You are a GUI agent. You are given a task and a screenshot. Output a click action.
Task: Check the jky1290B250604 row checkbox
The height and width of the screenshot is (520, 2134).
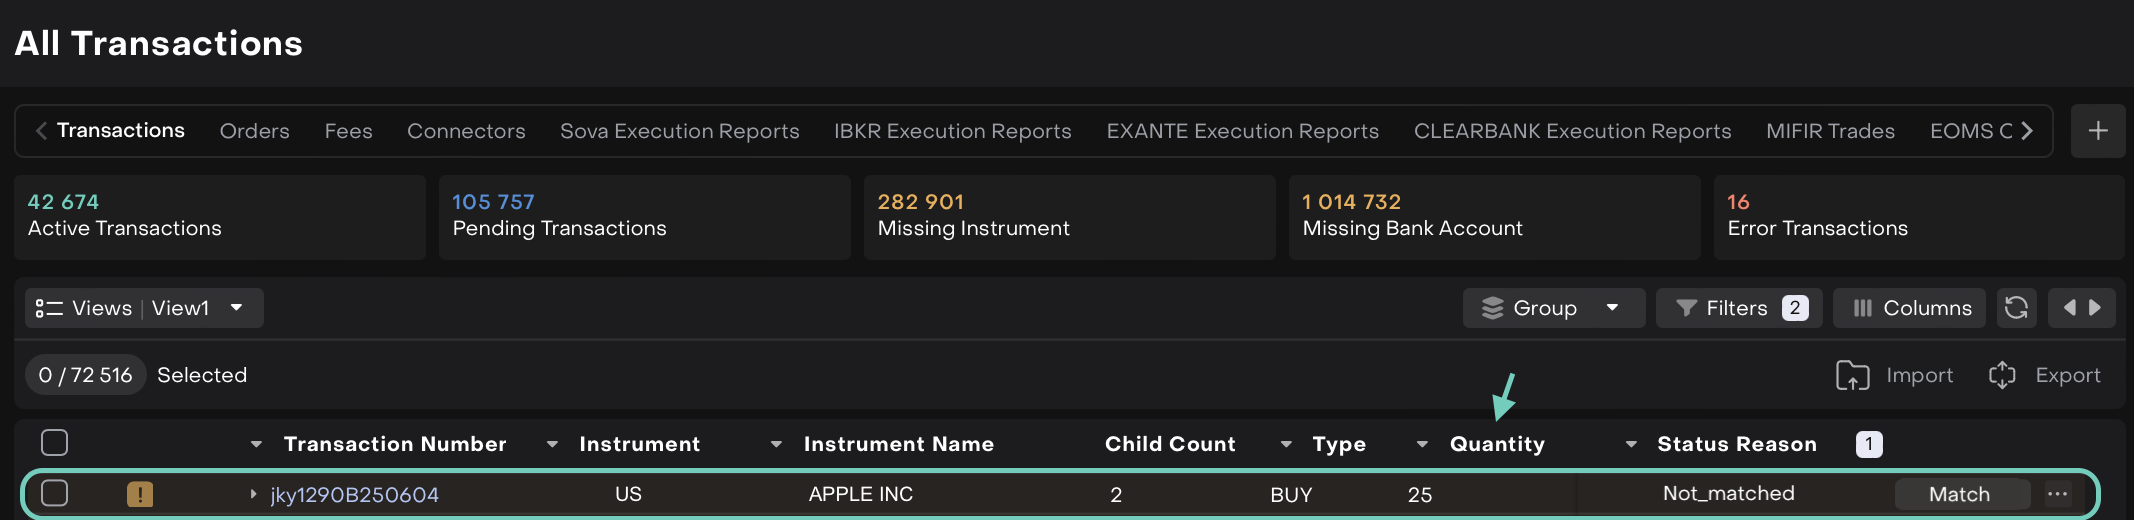55,493
